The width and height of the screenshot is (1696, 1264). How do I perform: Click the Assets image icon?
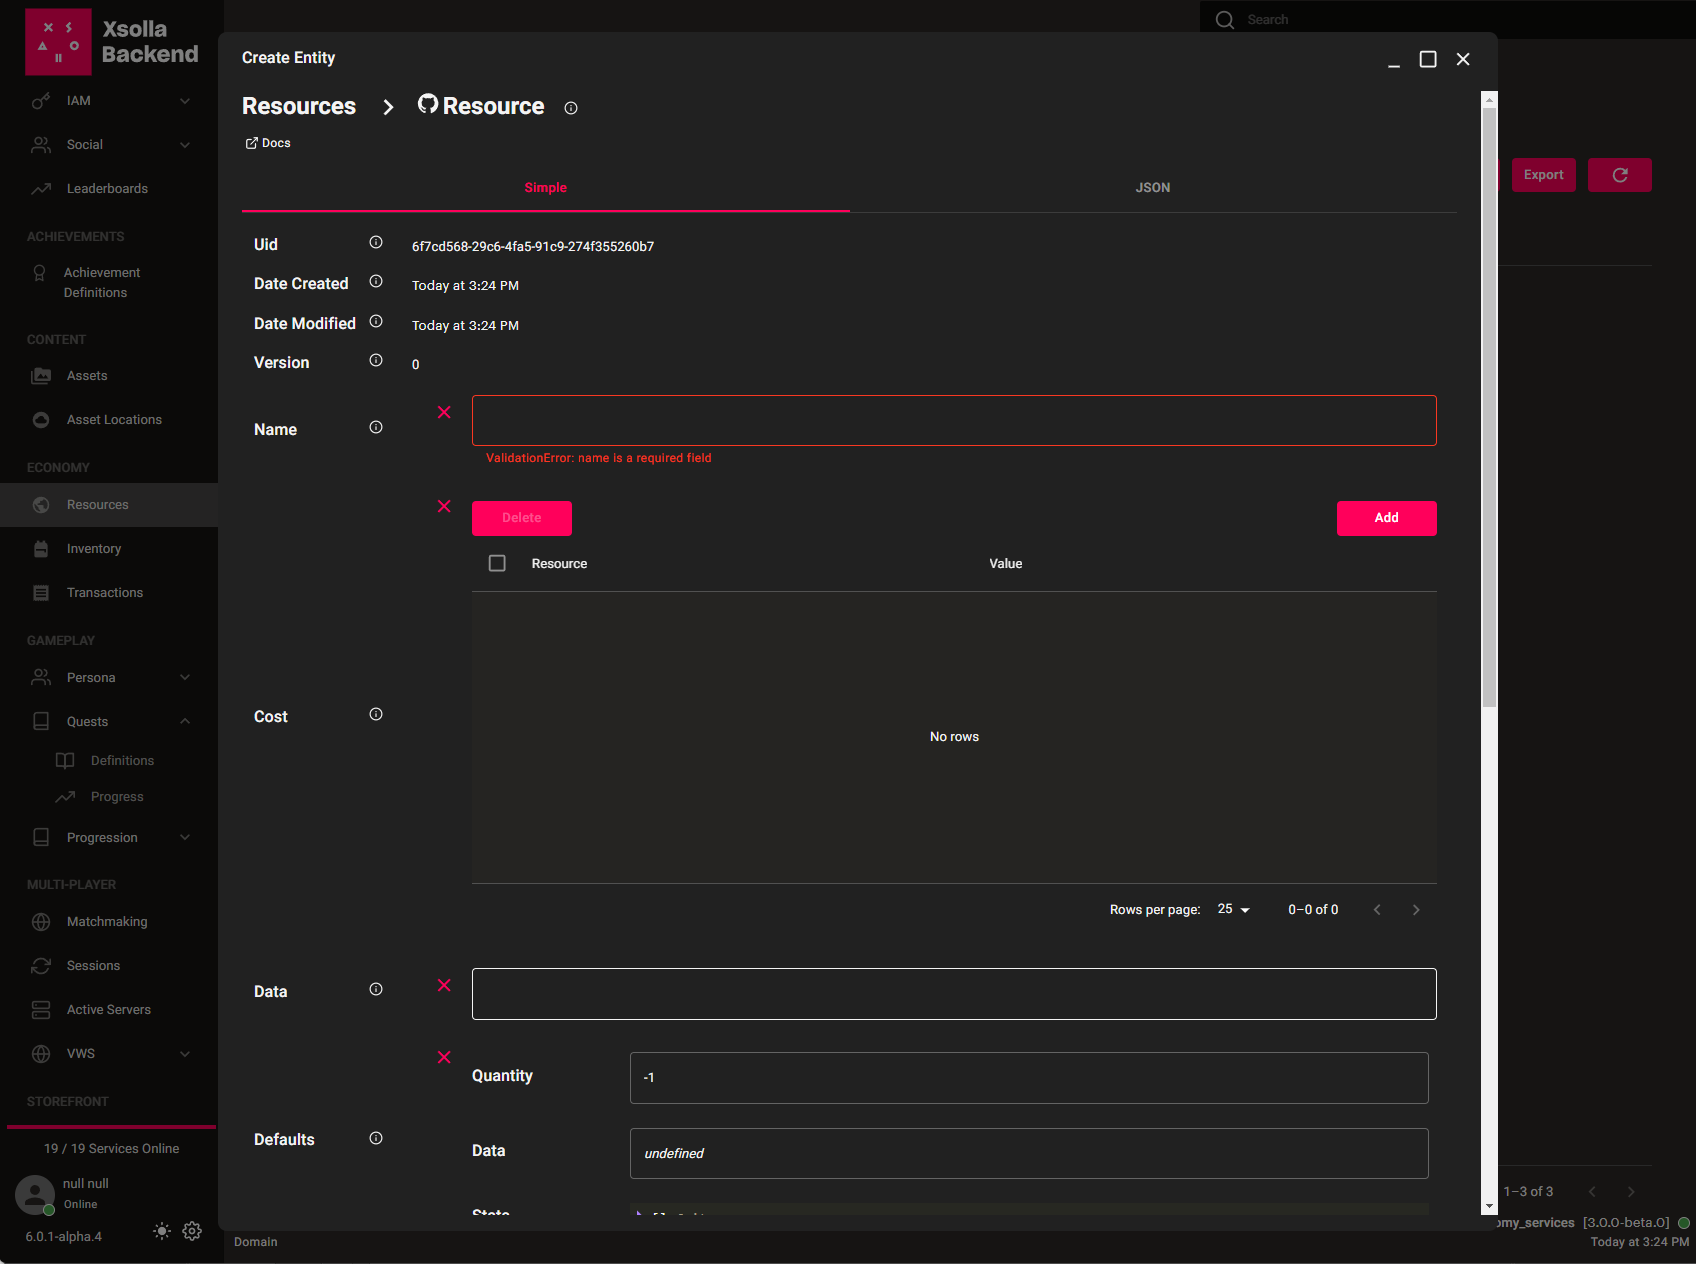point(41,376)
